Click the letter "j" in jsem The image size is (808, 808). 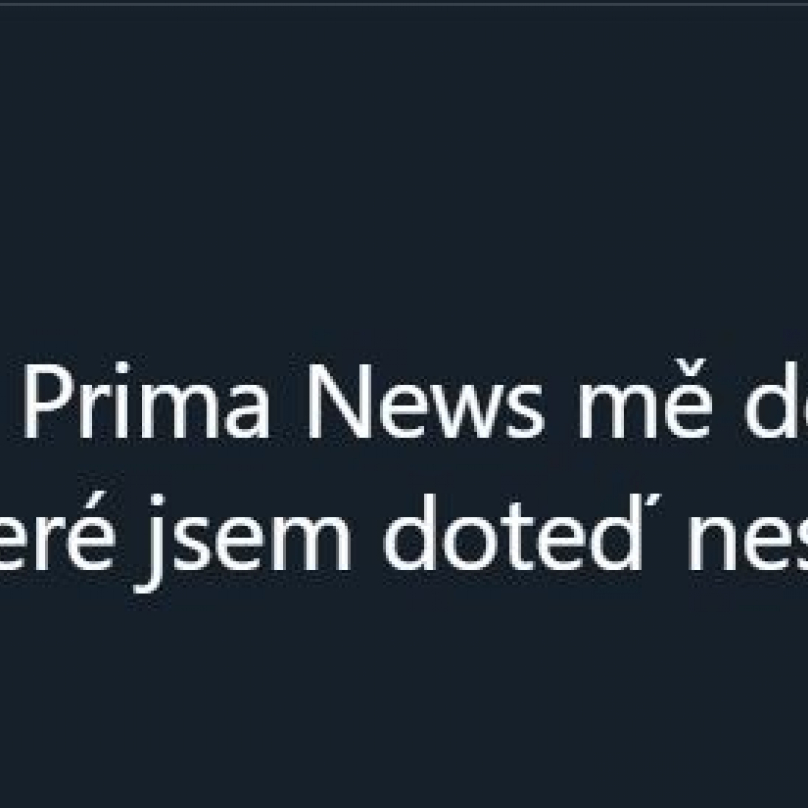[x=150, y=543]
